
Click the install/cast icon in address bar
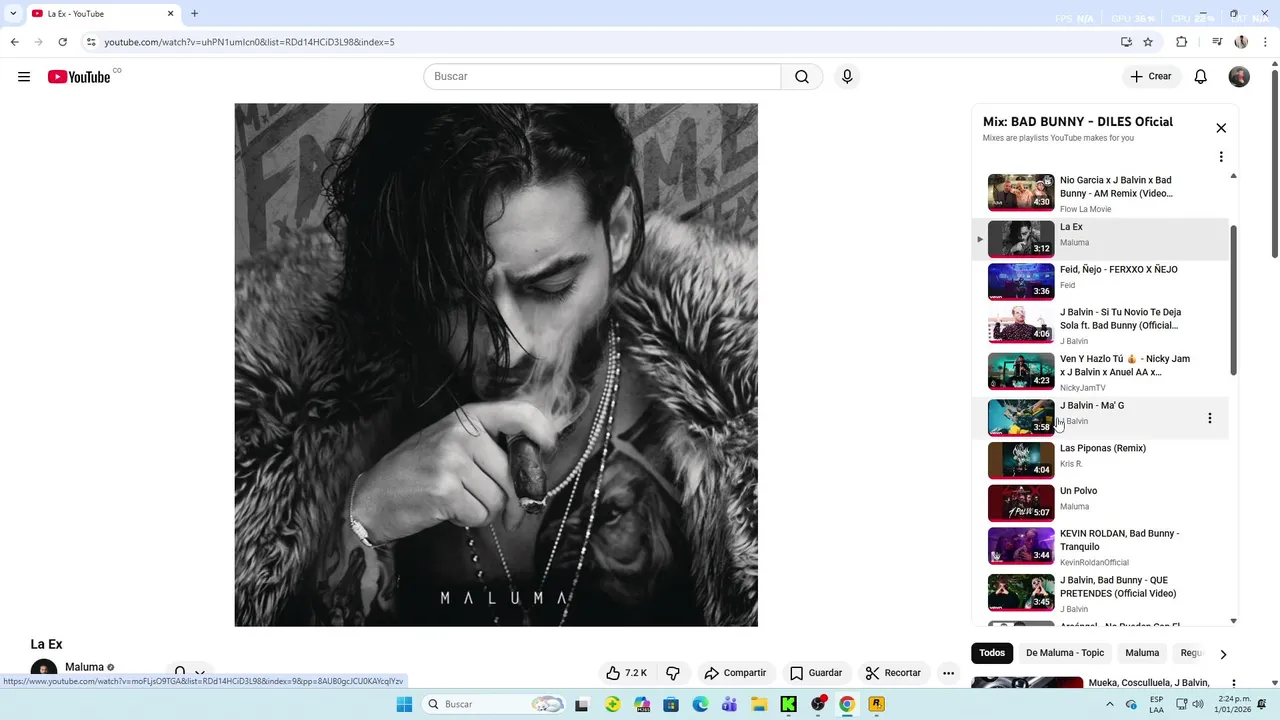click(x=1126, y=42)
